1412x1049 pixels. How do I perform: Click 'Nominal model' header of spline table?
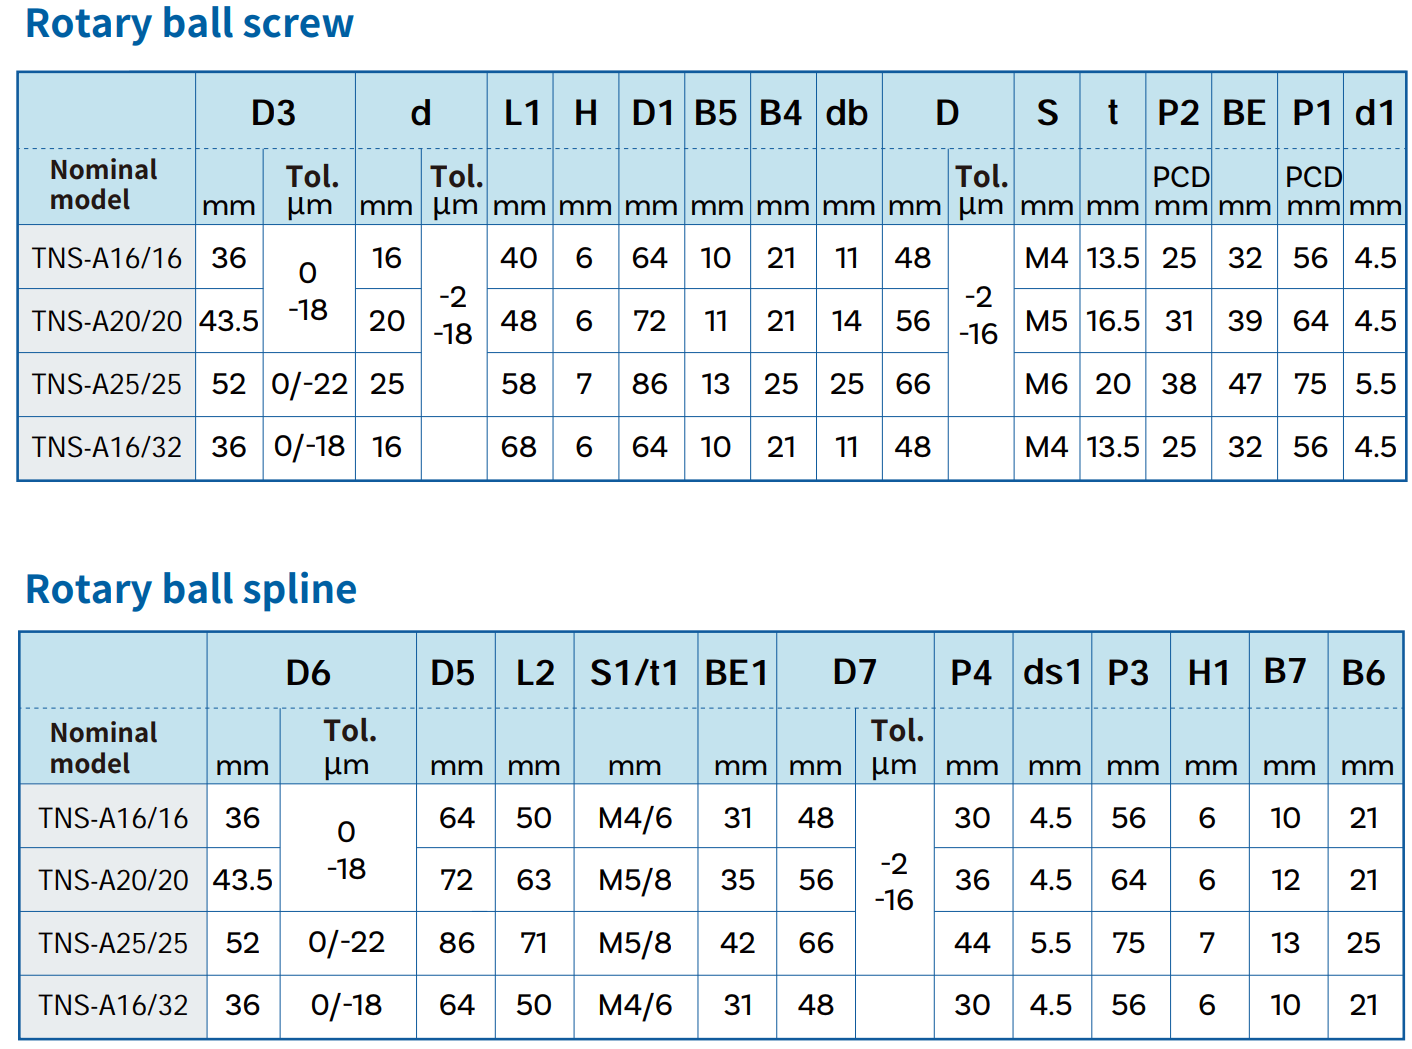(104, 748)
